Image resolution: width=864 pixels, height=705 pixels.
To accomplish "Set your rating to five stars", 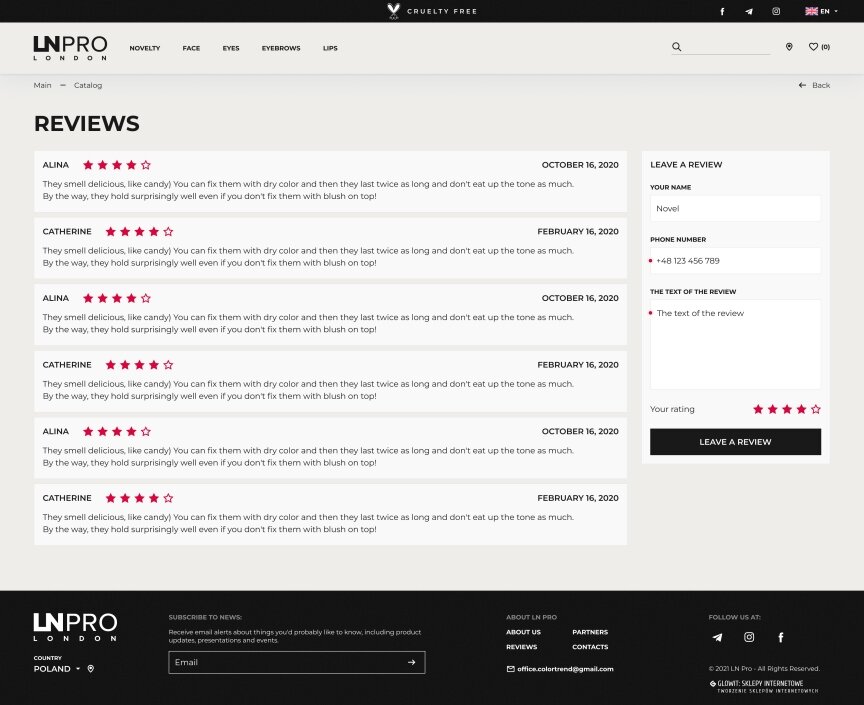I will (x=816, y=409).
